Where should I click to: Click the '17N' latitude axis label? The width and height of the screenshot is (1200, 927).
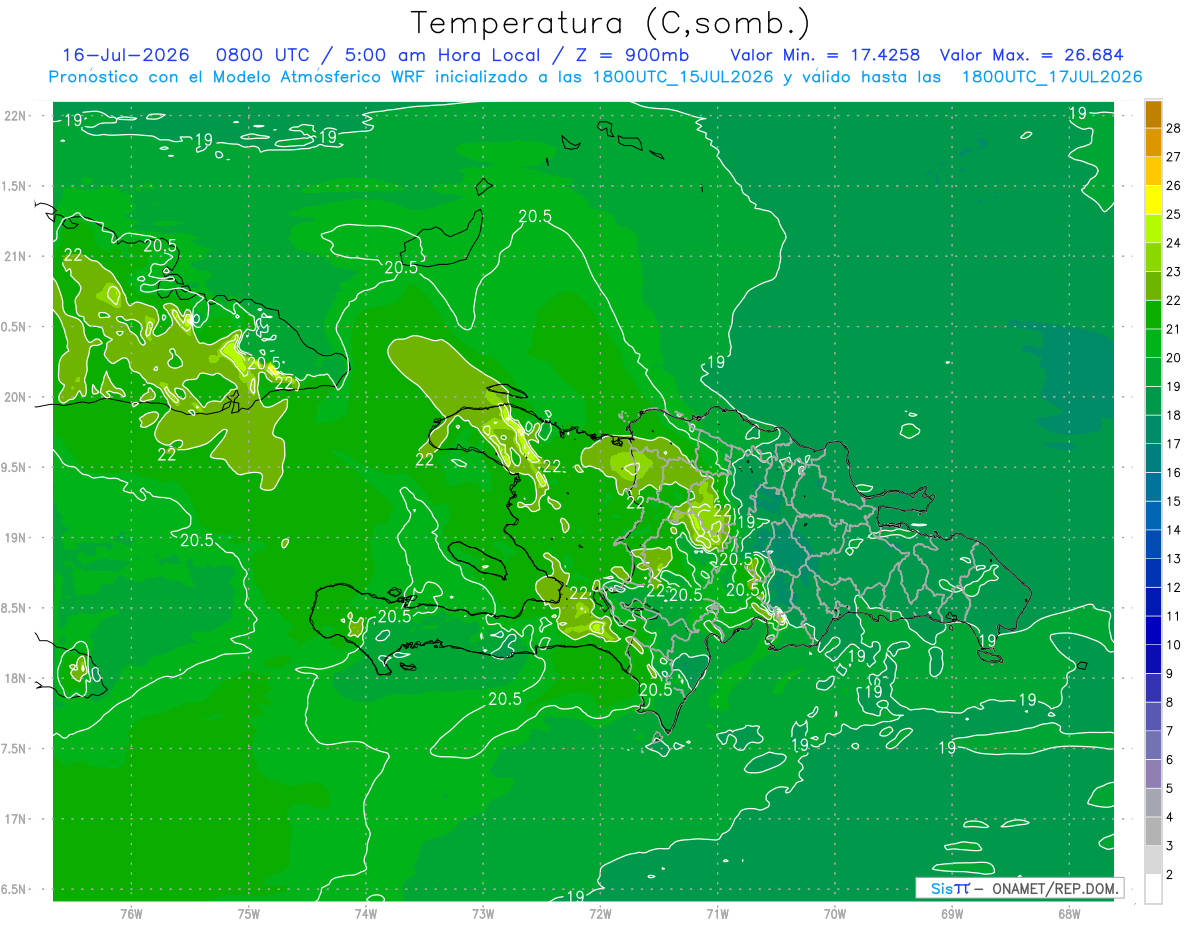click(x=16, y=819)
